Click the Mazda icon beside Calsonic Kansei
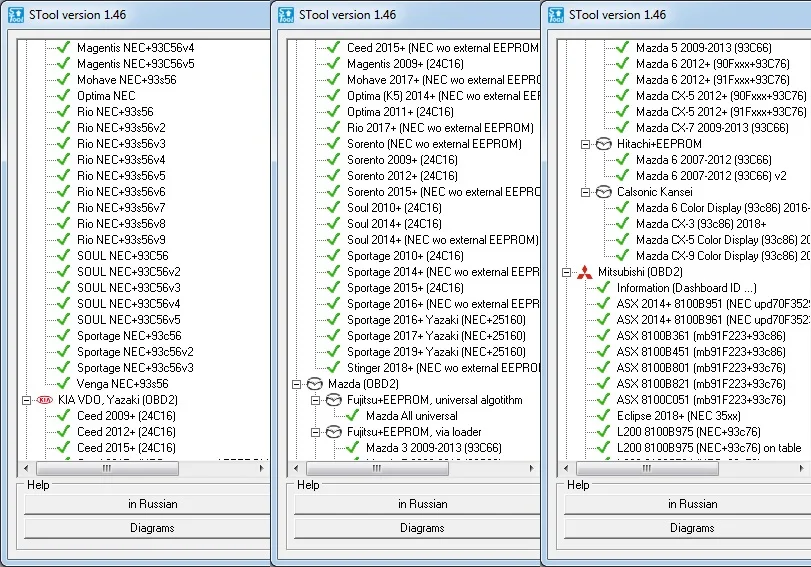Image resolution: width=811 pixels, height=567 pixels. pos(604,192)
